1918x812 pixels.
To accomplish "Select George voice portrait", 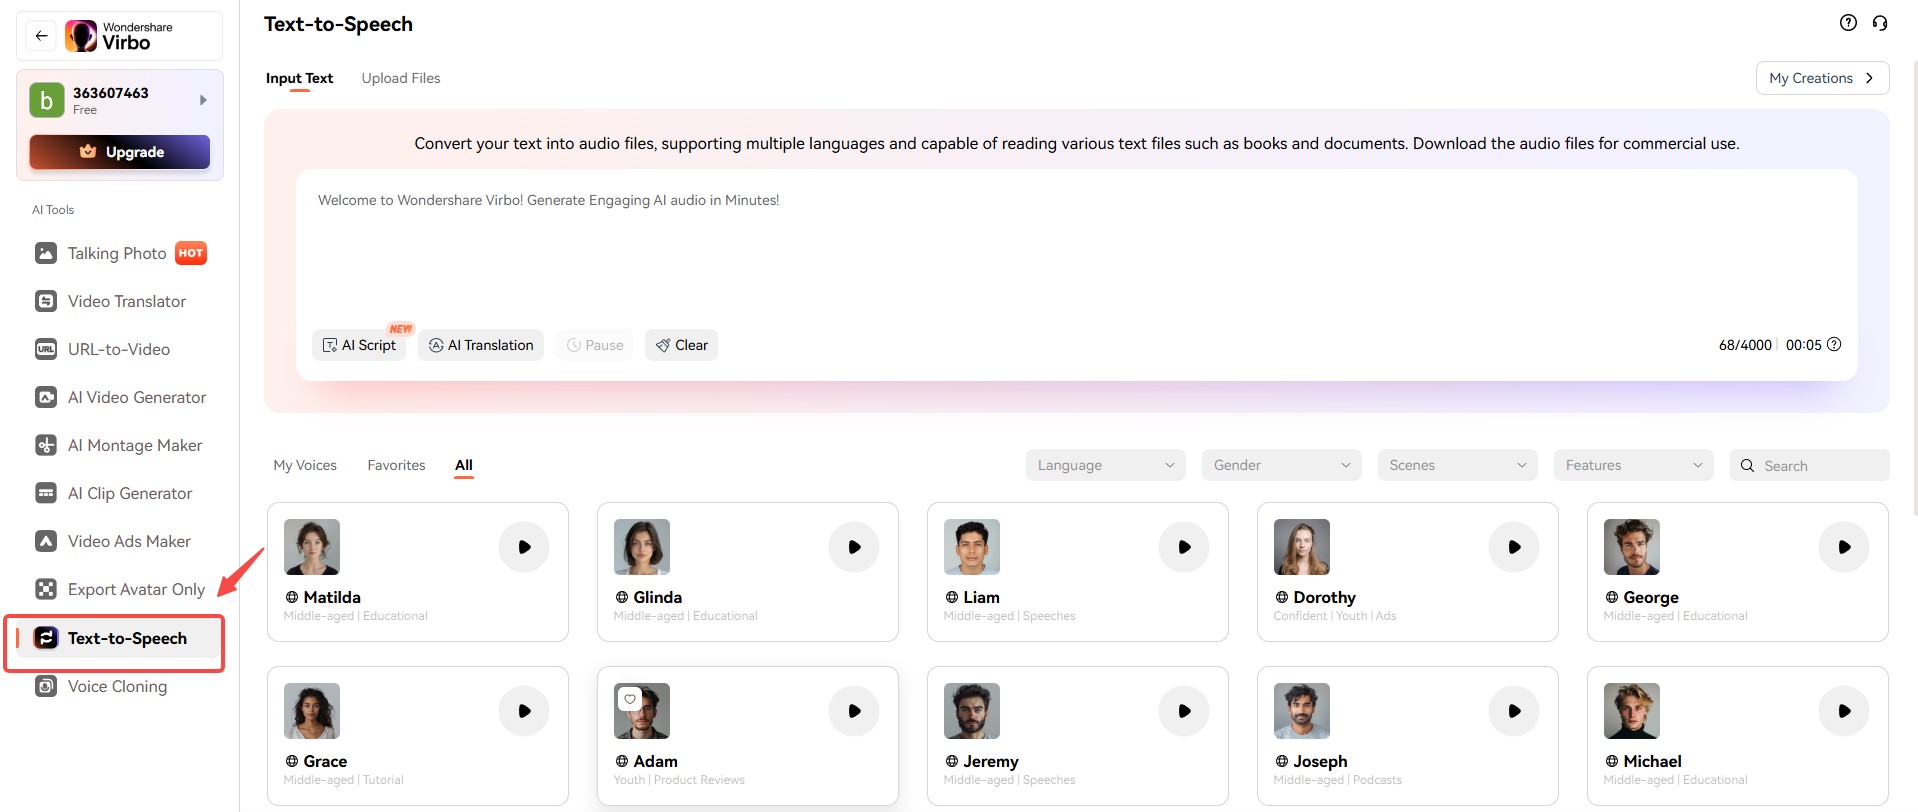I will pos(1632,547).
